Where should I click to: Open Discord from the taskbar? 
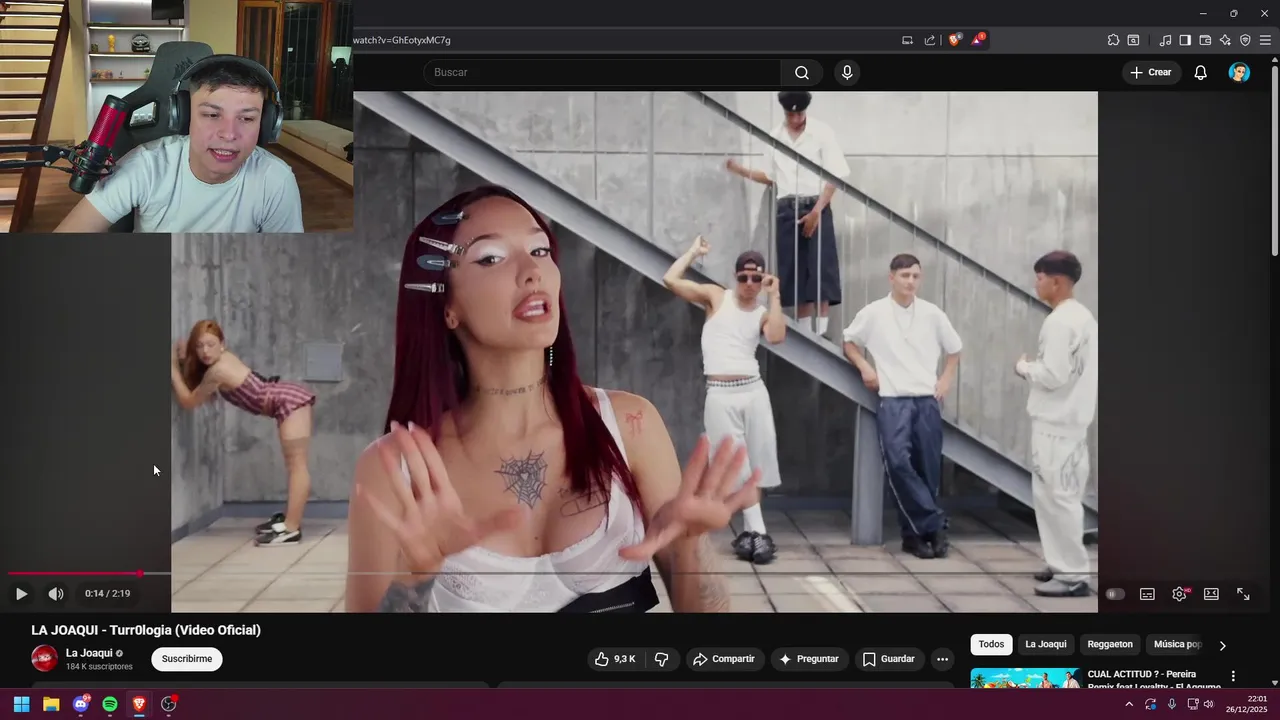(81, 704)
